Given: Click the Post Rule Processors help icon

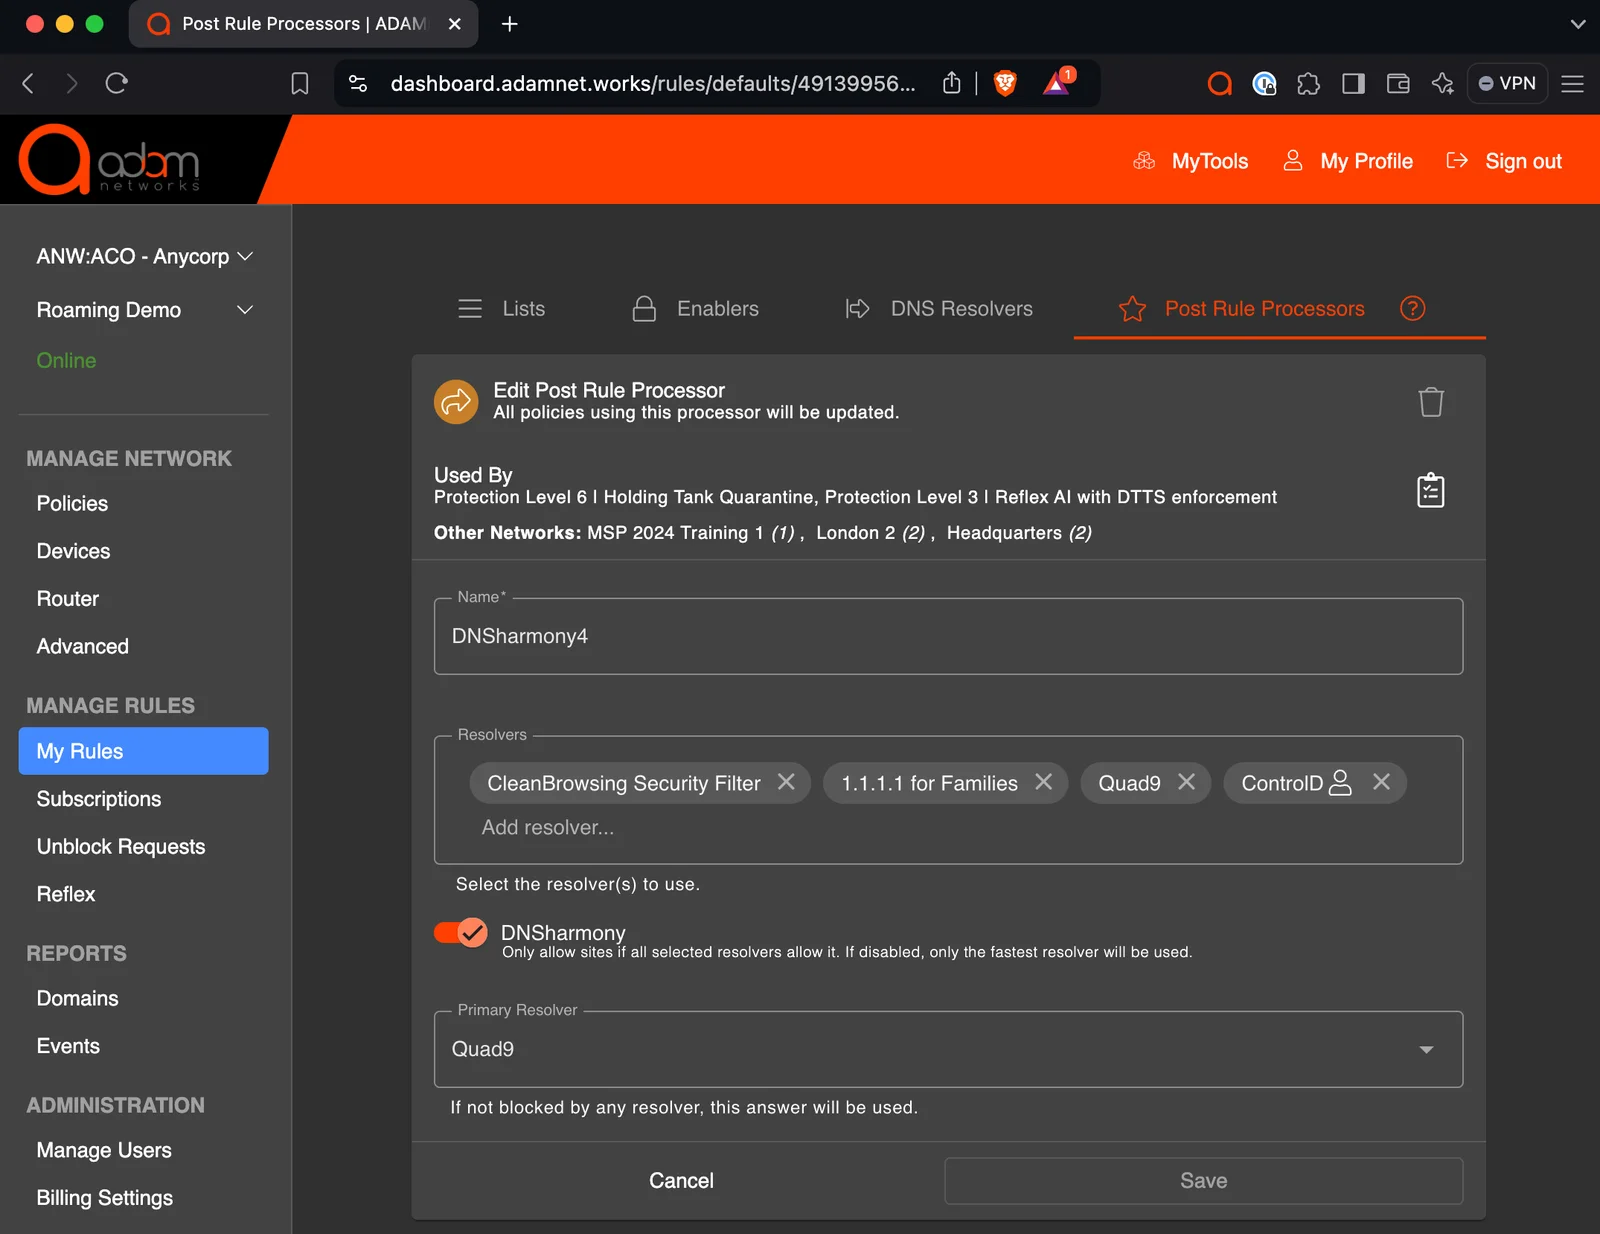Looking at the screenshot, I should (1412, 308).
